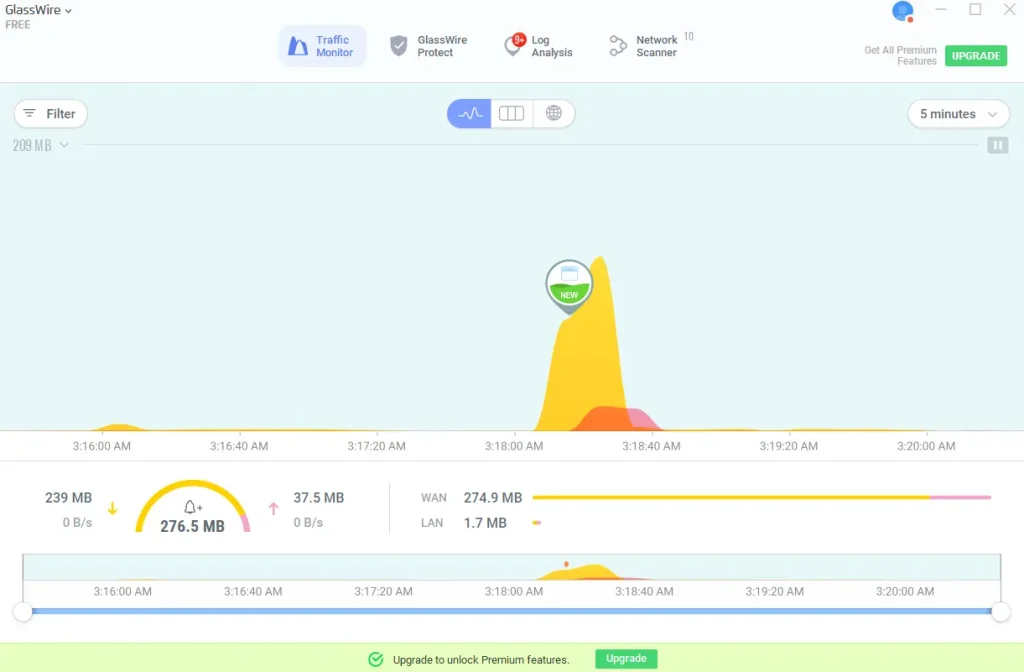Image resolution: width=1024 pixels, height=672 pixels.
Task: Click the 3:18:00 AM label on main graph
Action: (x=514, y=446)
